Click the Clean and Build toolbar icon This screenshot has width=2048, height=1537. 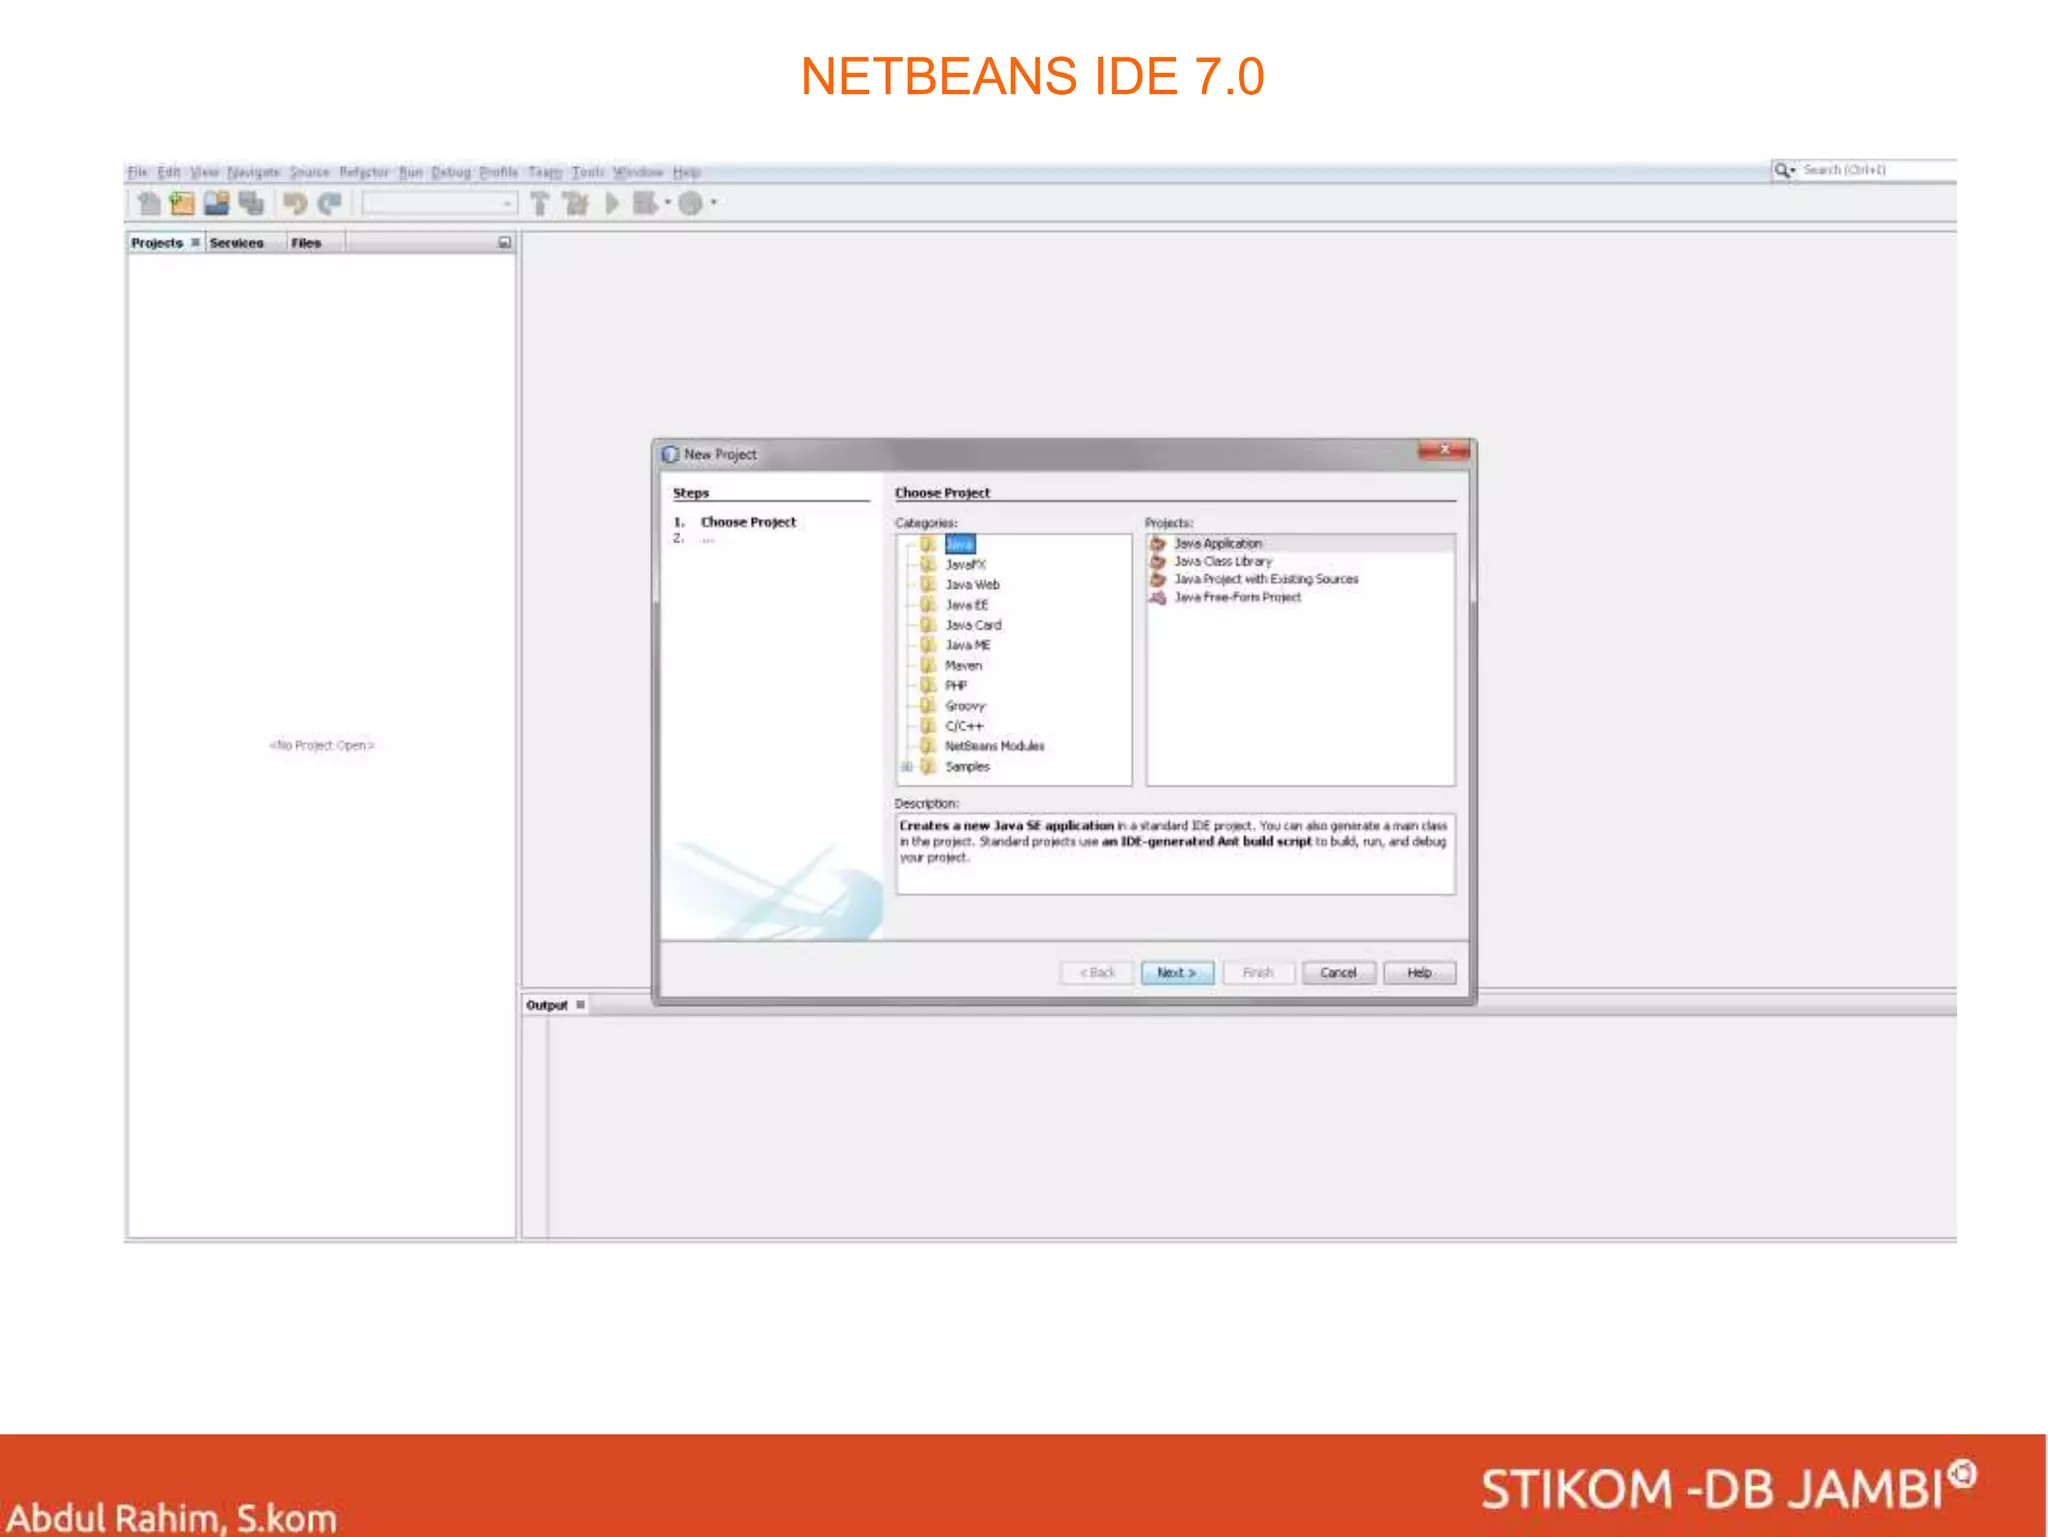pyautogui.click(x=575, y=204)
